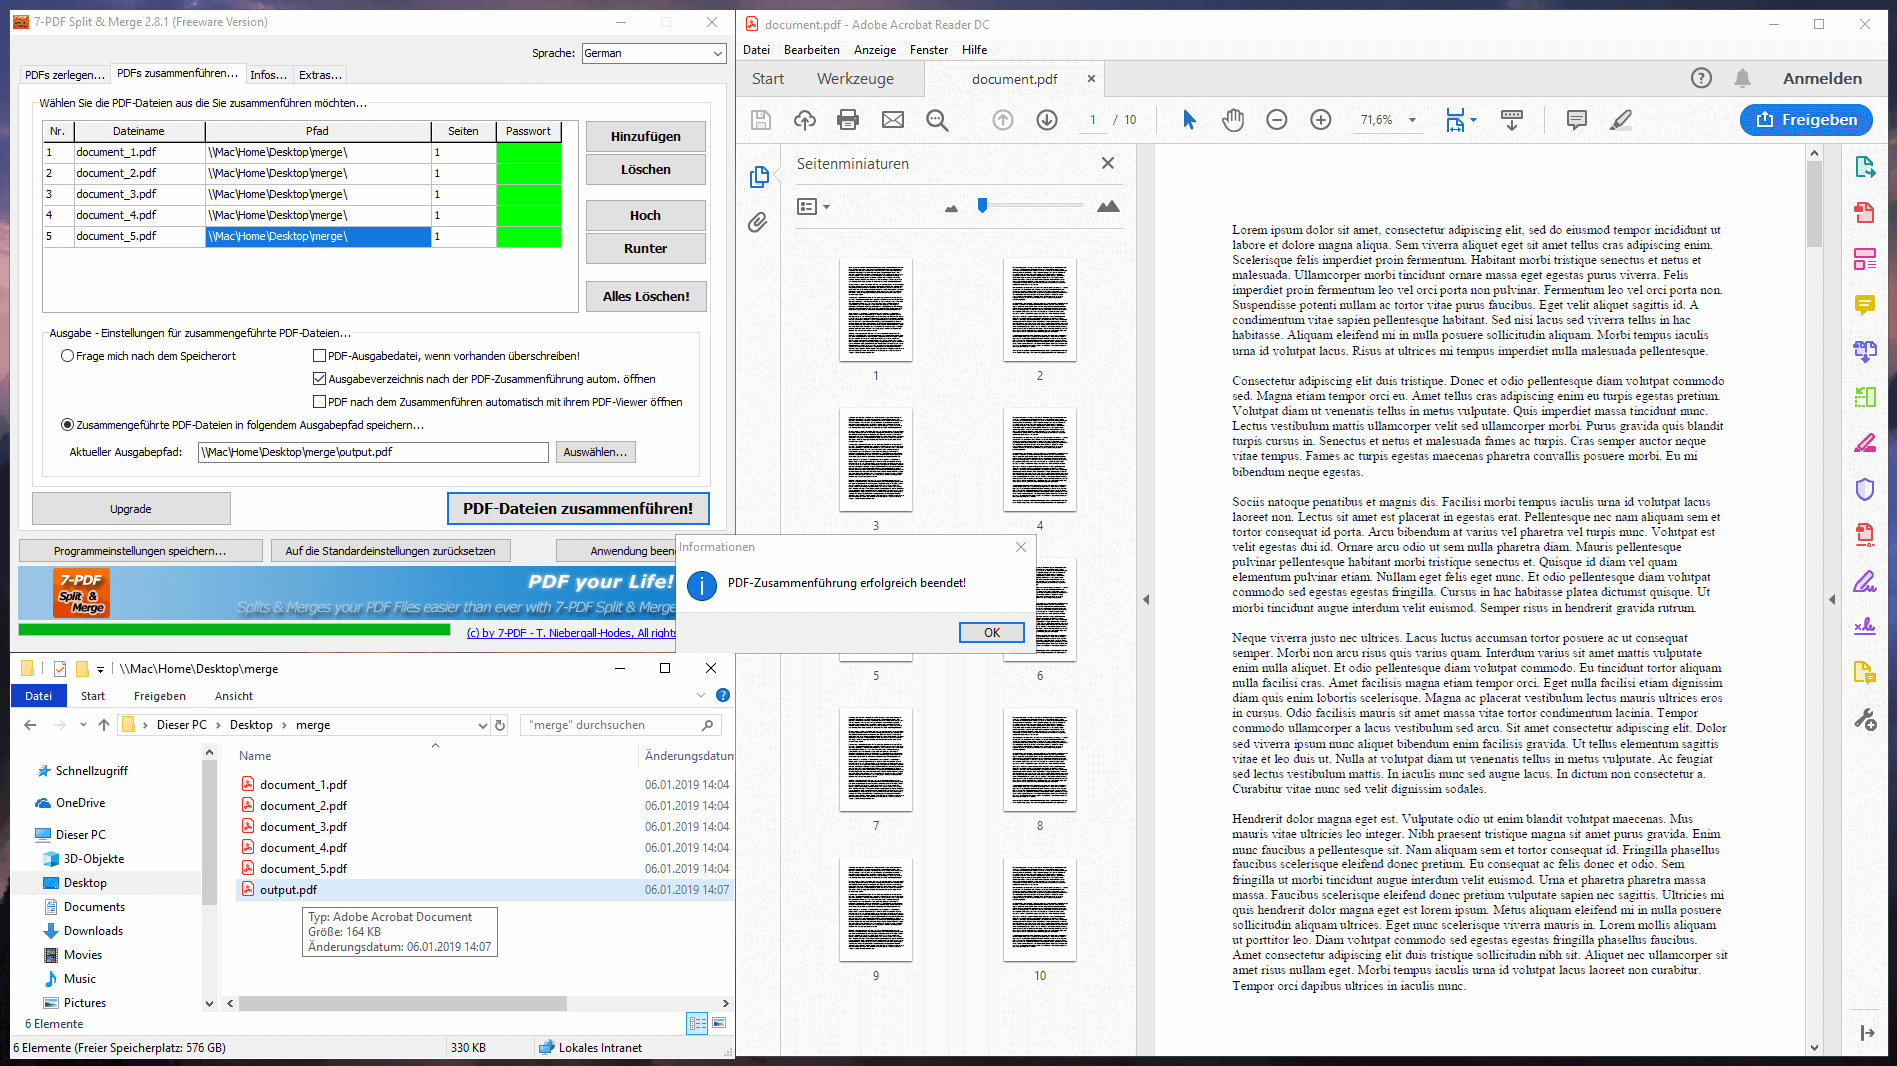
Task: Select 'Frage mich nach dem Speicherort' radio
Action: 68,356
